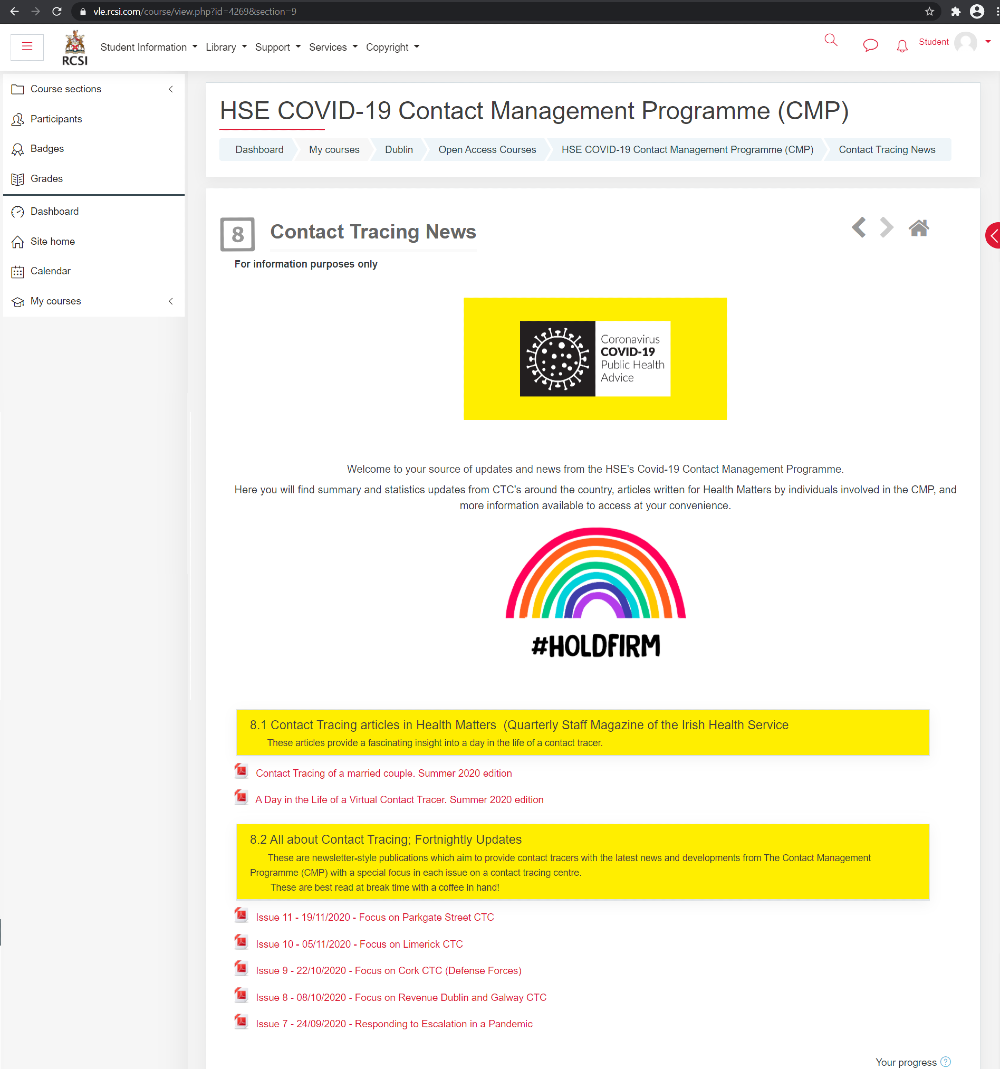Open the Library dropdown menu
Image resolution: width=1000 pixels, height=1069 pixels.
pos(226,47)
